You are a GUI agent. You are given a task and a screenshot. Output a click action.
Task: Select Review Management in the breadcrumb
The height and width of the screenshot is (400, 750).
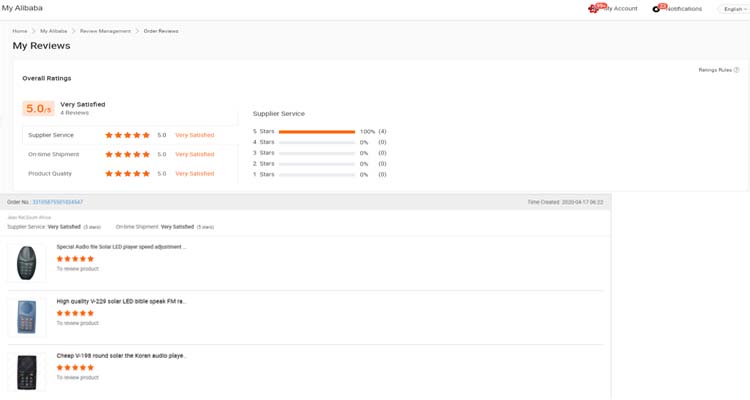[x=105, y=31]
